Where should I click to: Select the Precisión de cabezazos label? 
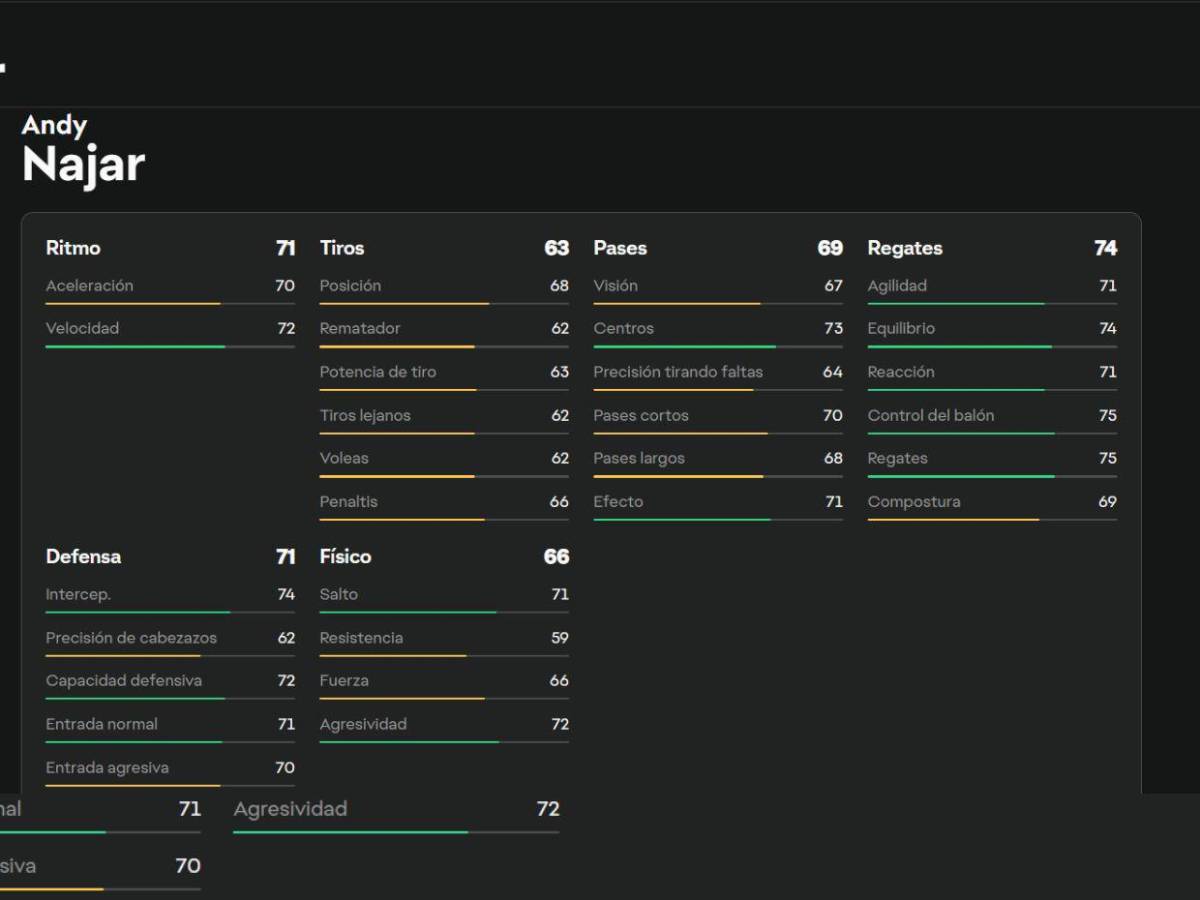[131, 638]
